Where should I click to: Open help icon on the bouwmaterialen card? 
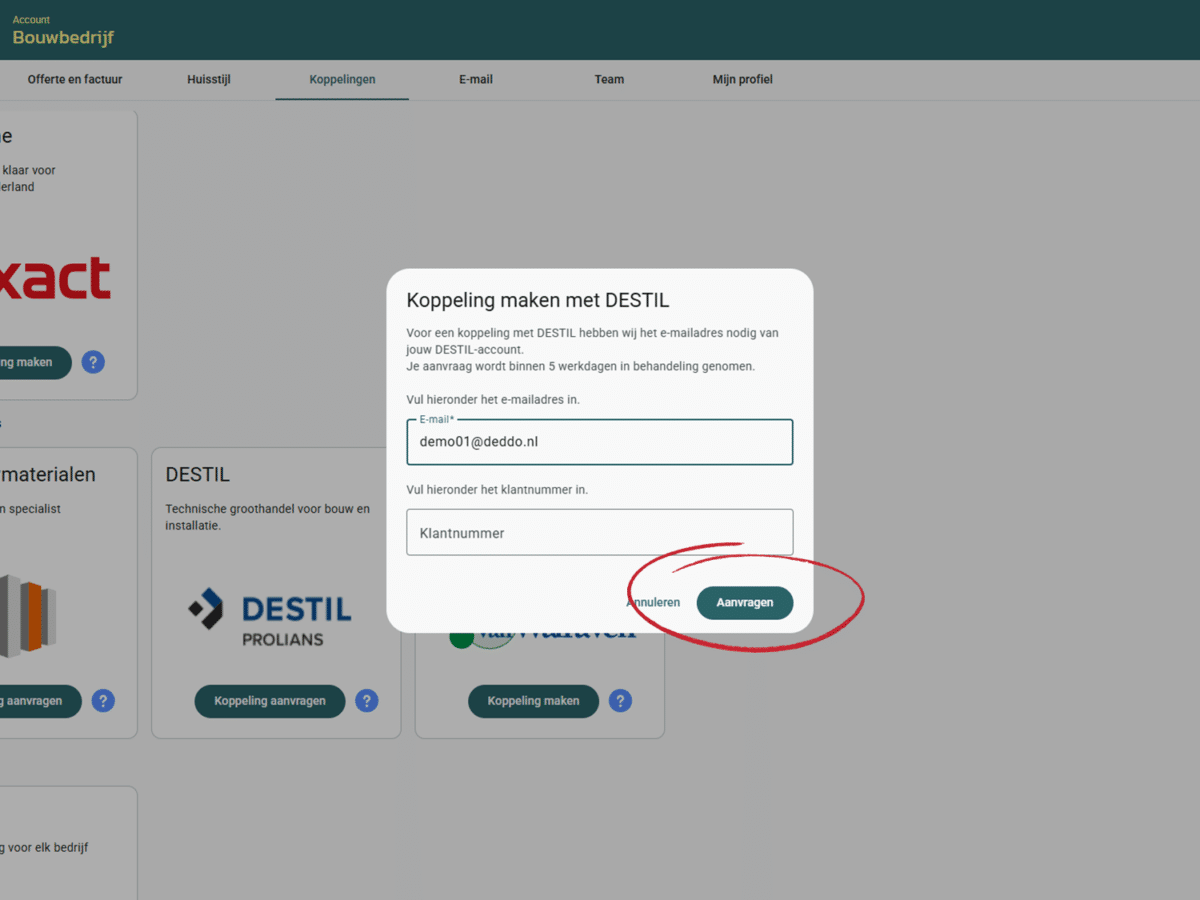click(x=103, y=701)
